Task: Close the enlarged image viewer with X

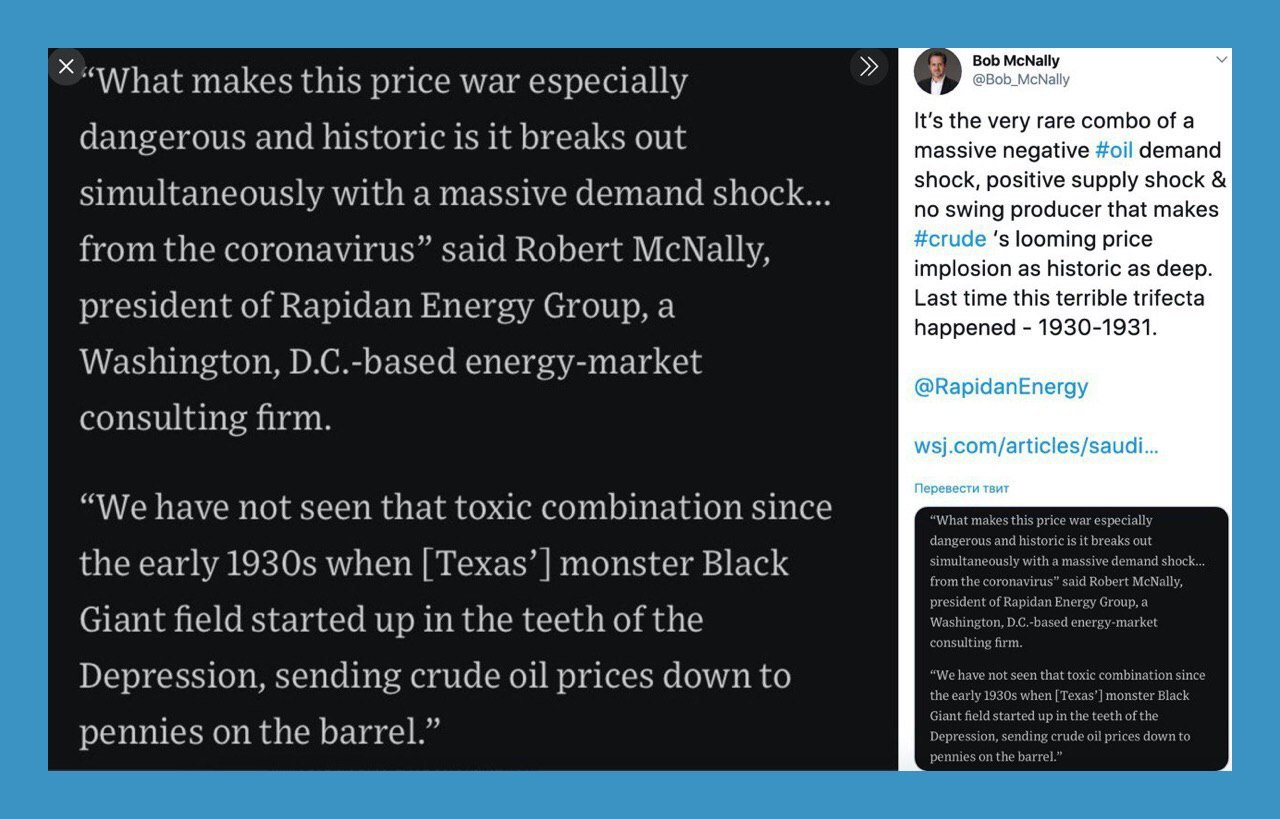Action: [x=66, y=66]
